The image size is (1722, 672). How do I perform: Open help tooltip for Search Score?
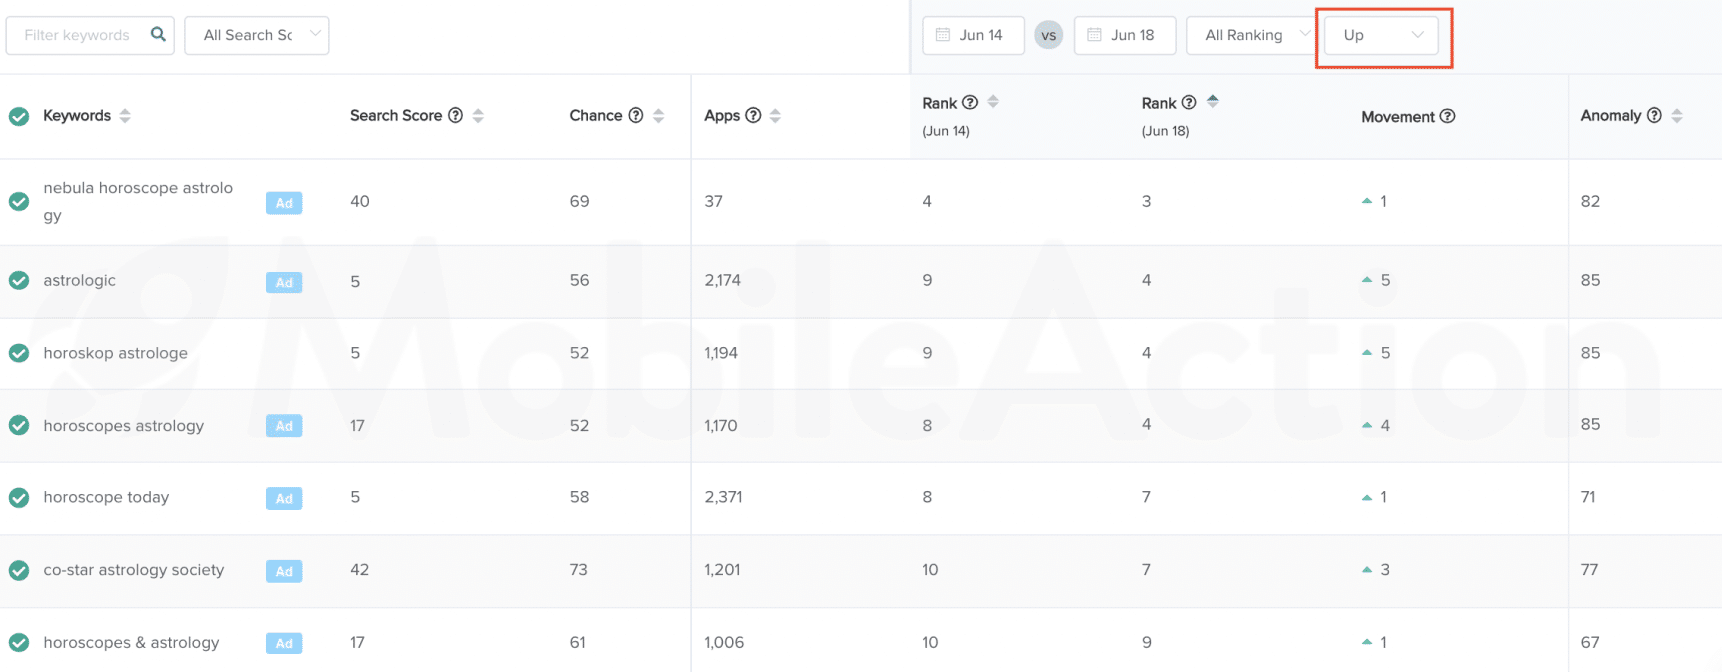click(x=456, y=115)
